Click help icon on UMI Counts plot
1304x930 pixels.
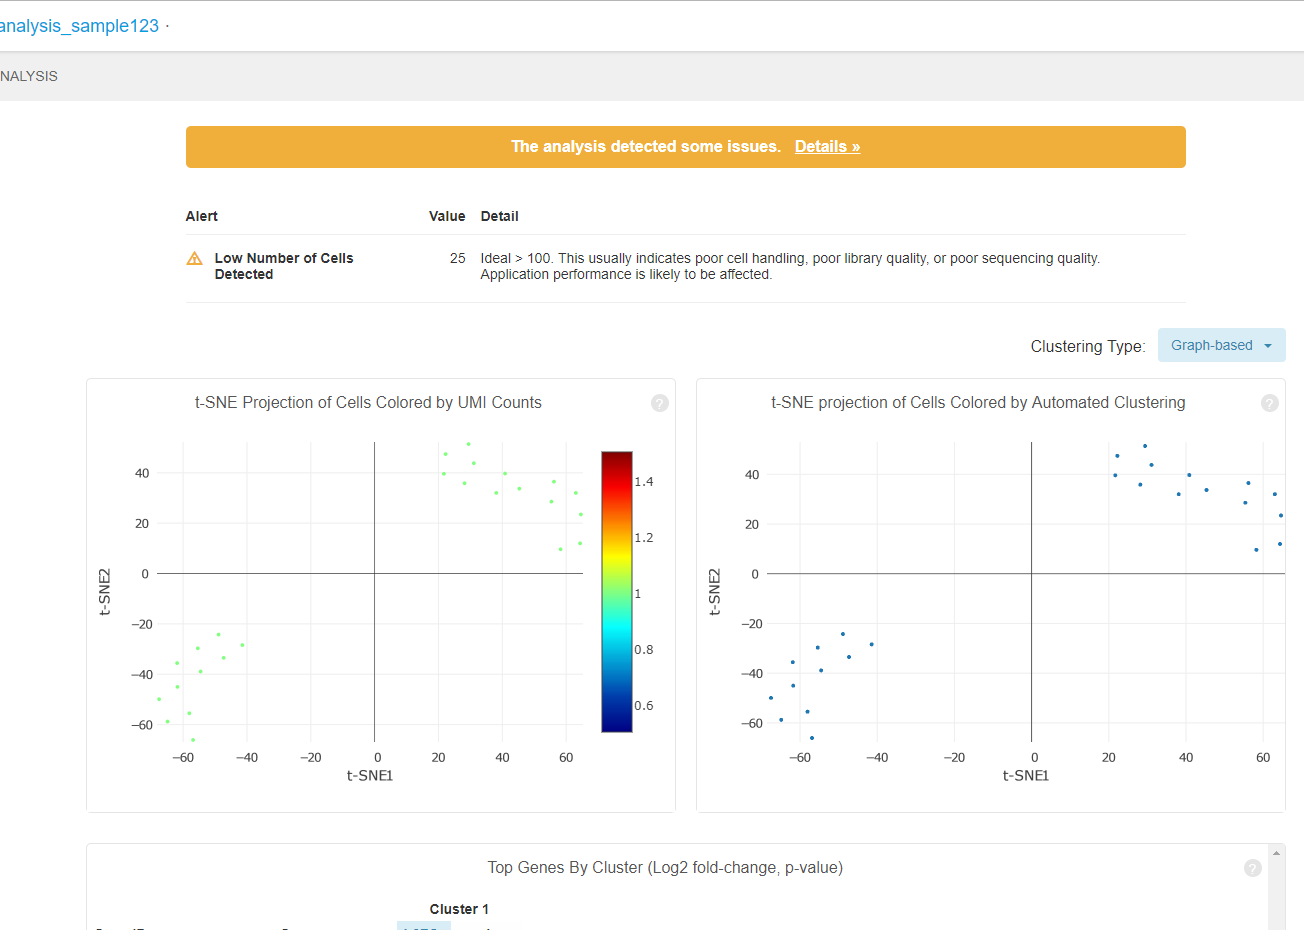pyautogui.click(x=659, y=403)
